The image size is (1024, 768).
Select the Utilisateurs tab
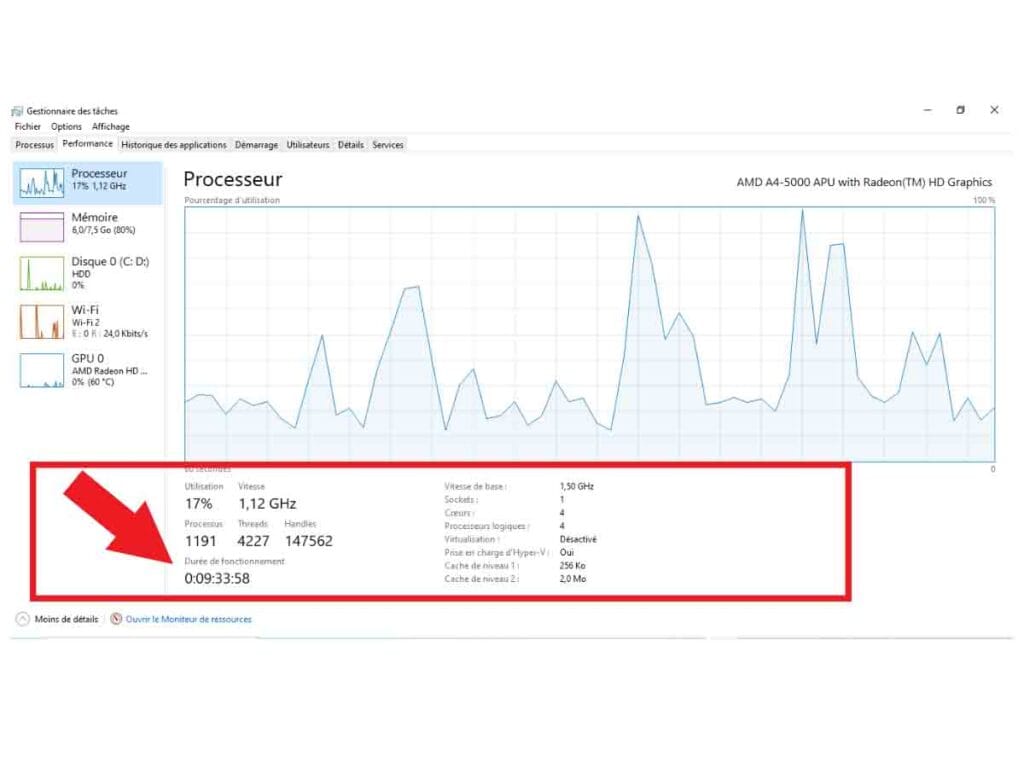pyautogui.click(x=307, y=144)
